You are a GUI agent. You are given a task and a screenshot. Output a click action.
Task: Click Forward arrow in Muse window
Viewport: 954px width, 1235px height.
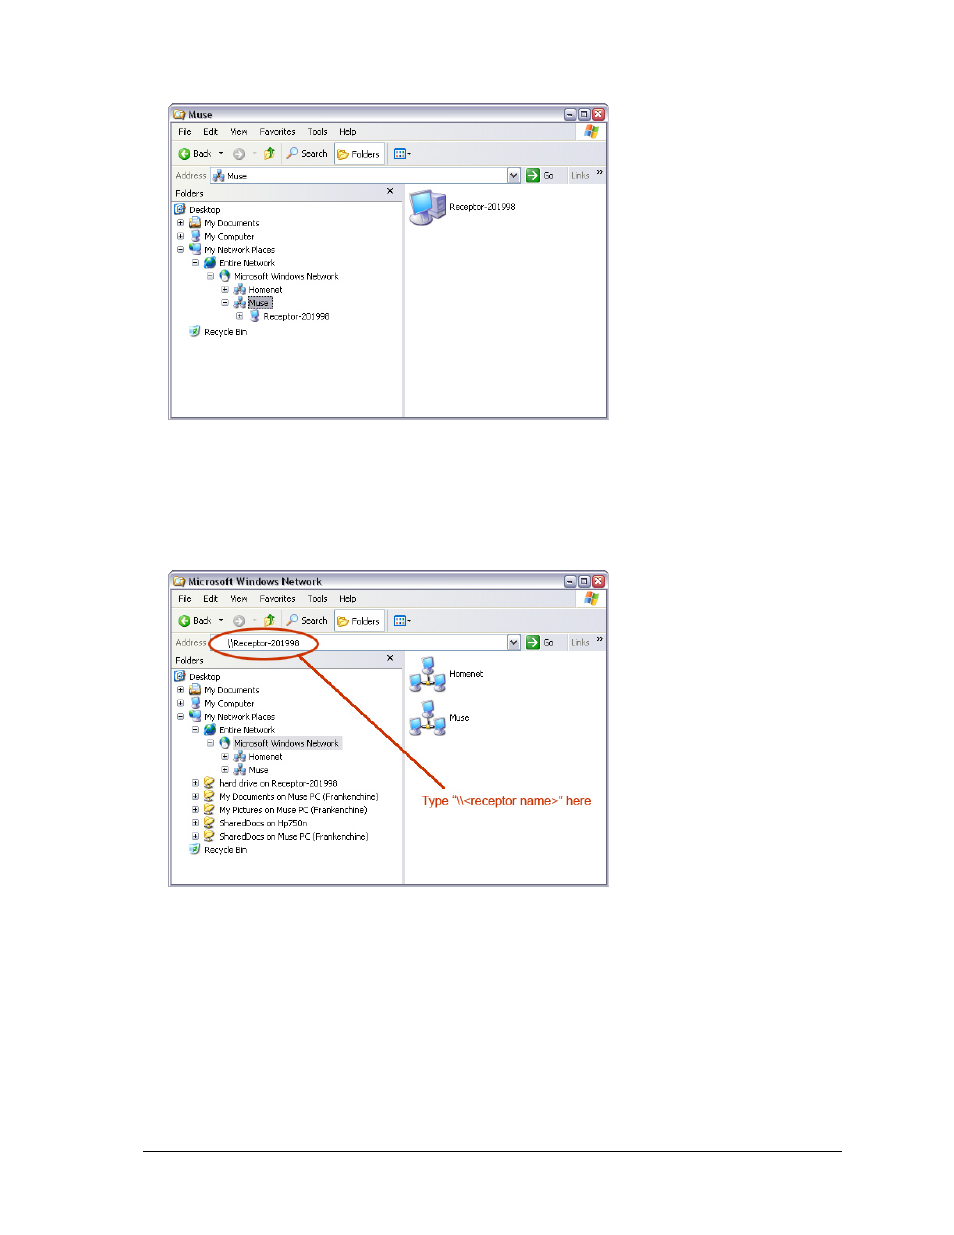239,154
